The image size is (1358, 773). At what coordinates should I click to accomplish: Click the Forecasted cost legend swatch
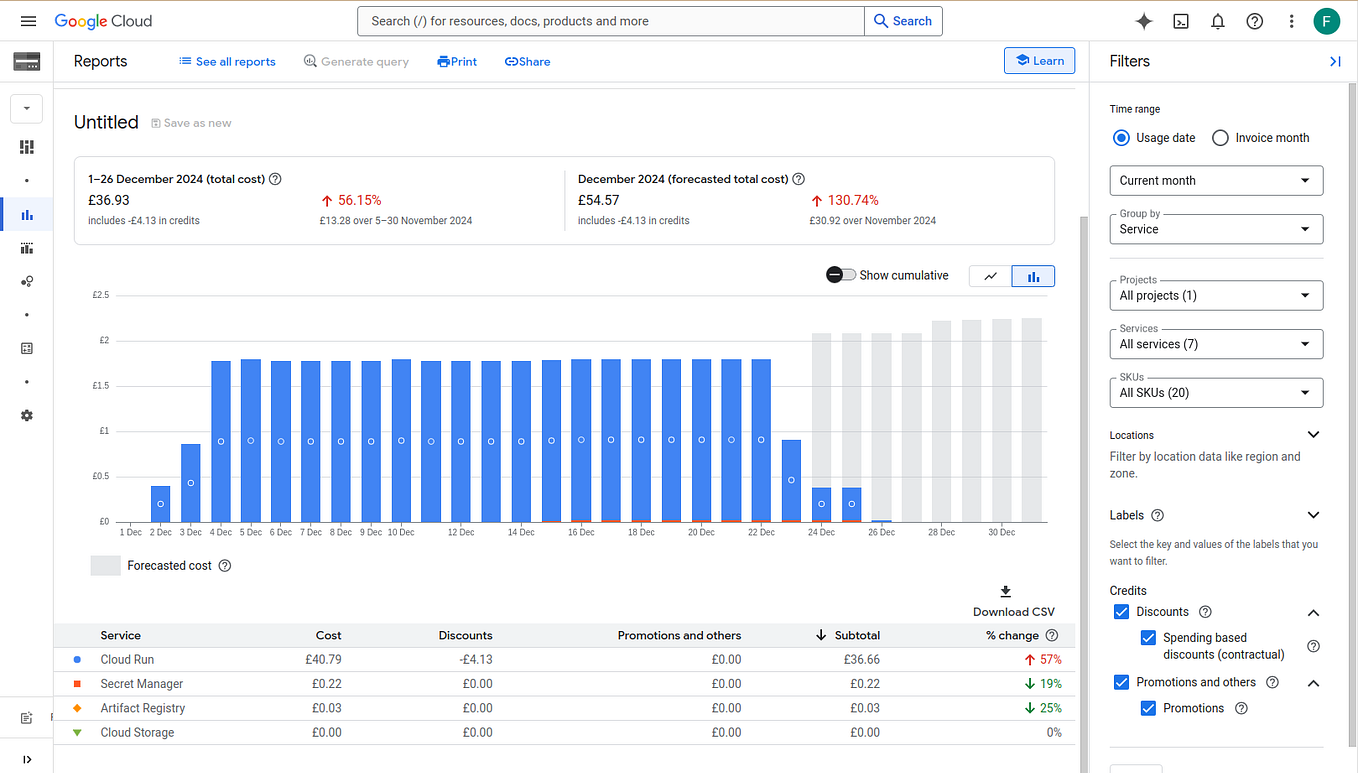[105, 565]
